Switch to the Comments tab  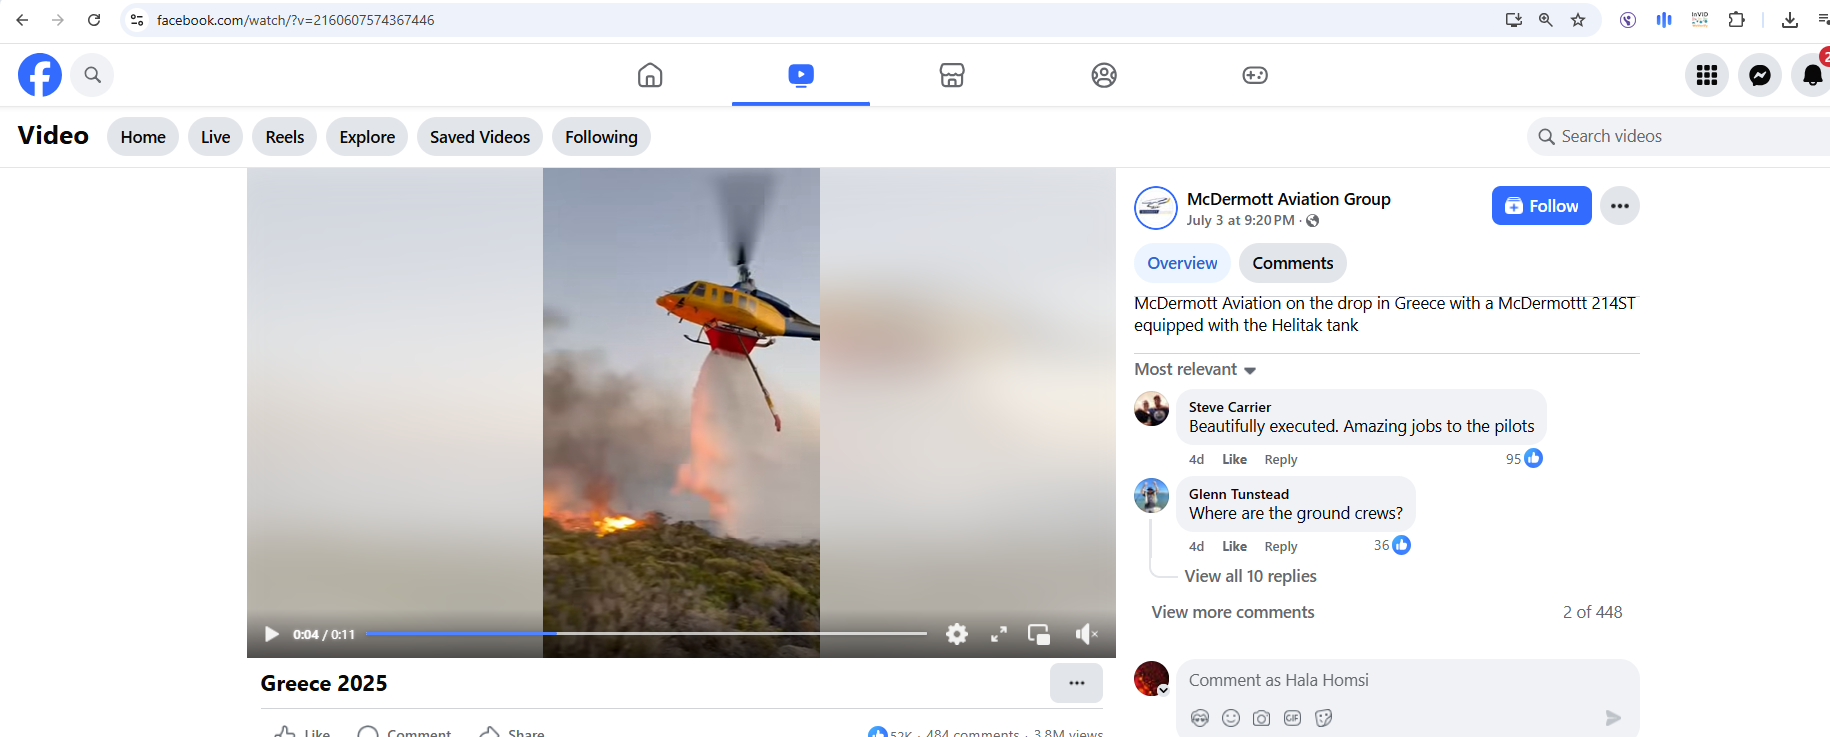[1292, 263]
